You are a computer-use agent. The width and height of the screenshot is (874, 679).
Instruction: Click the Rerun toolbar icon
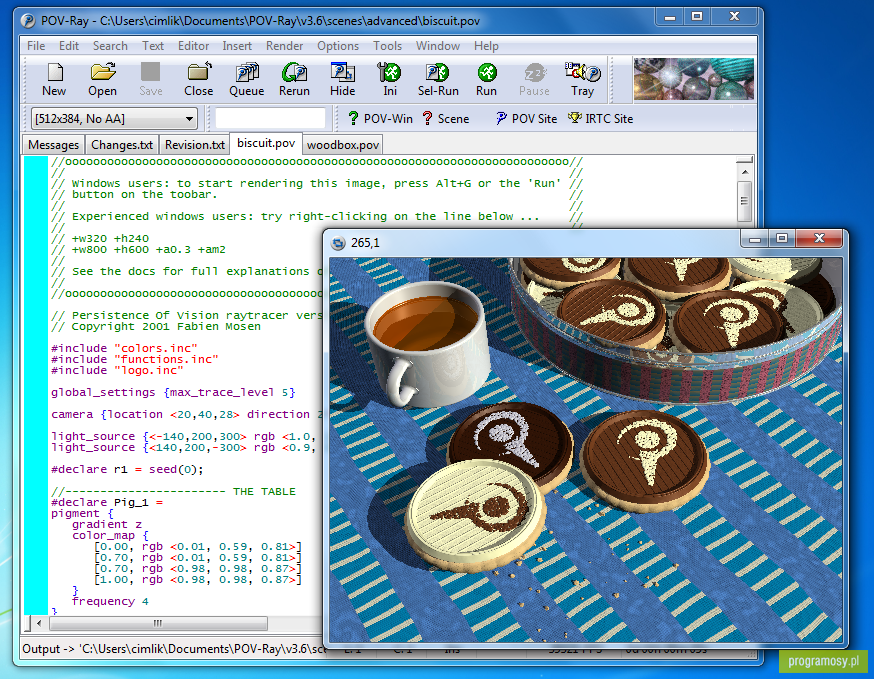pyautogui.click(x=294, y=79)
